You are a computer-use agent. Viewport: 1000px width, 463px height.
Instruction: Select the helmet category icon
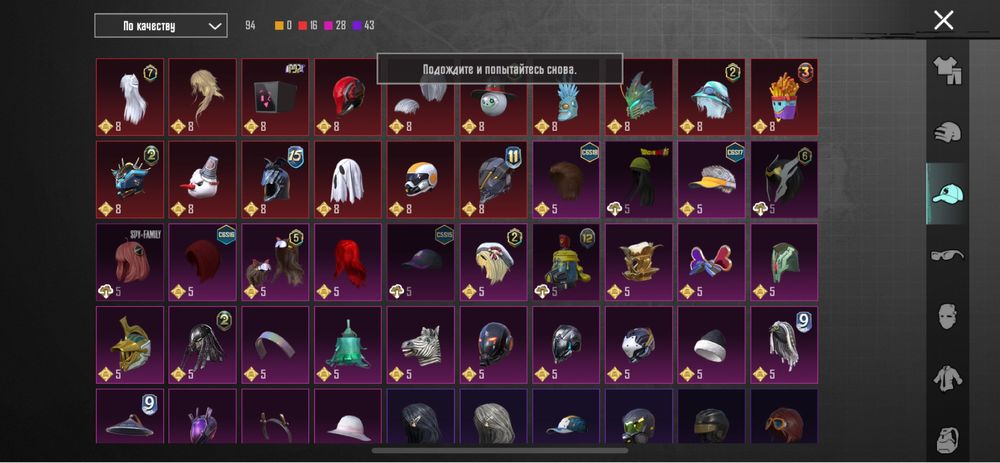(x=947, y=133)
